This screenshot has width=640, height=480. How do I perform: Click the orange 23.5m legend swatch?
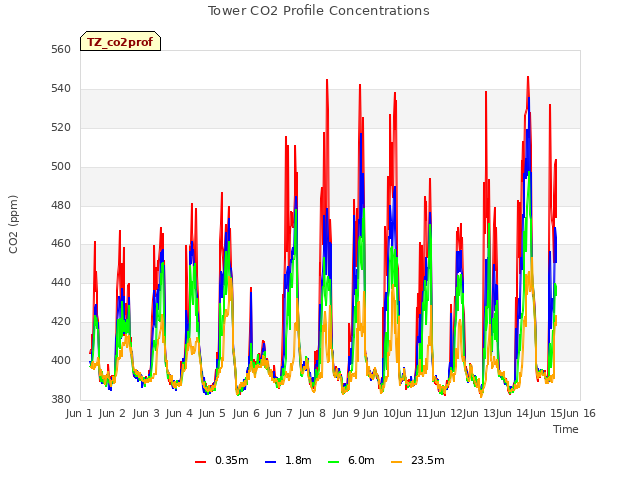pyautogui.click(x=396, y=461)
